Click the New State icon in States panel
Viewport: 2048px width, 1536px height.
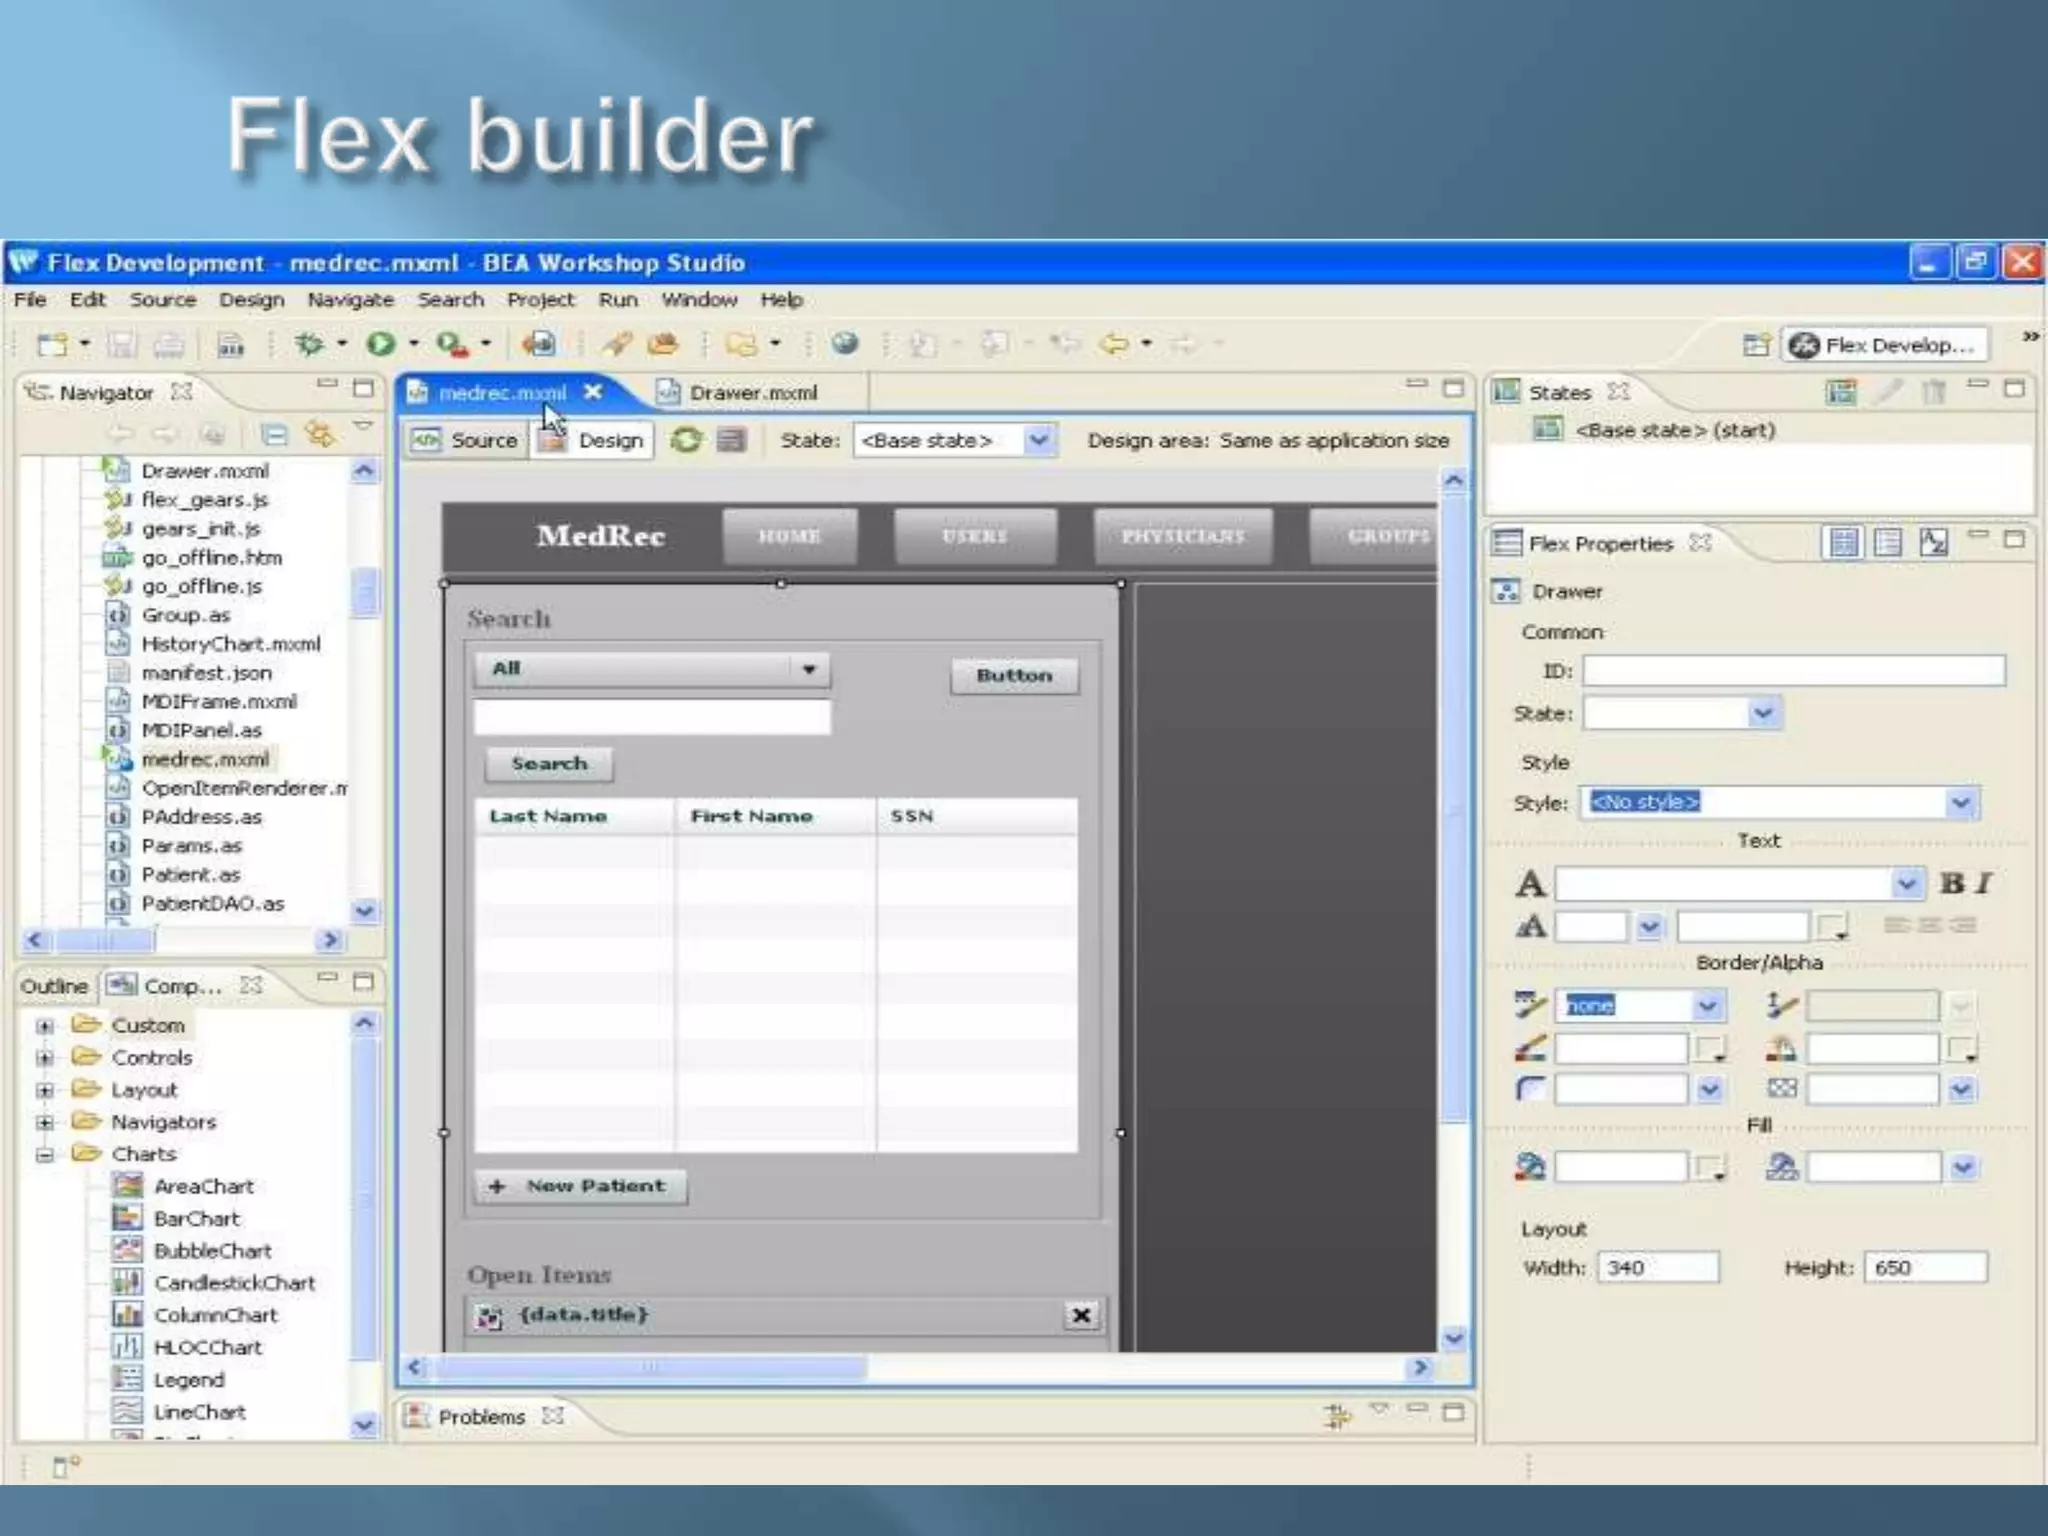coord(1842,392)
